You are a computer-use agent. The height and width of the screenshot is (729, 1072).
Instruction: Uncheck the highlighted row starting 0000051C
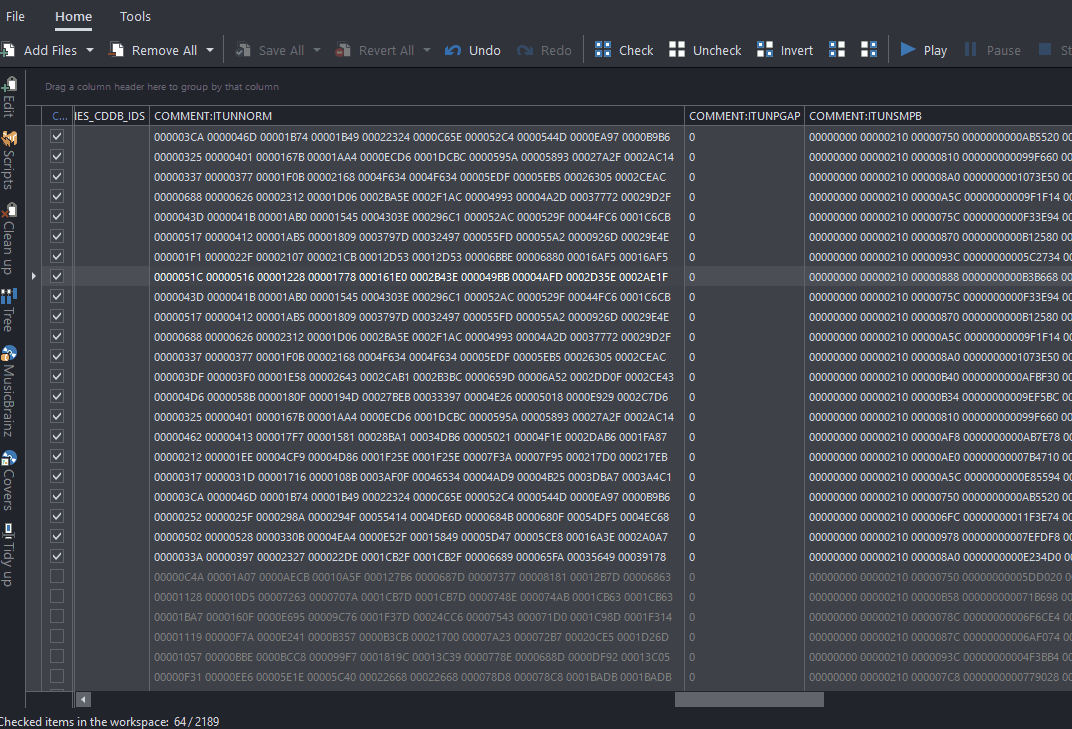(57, 277)
